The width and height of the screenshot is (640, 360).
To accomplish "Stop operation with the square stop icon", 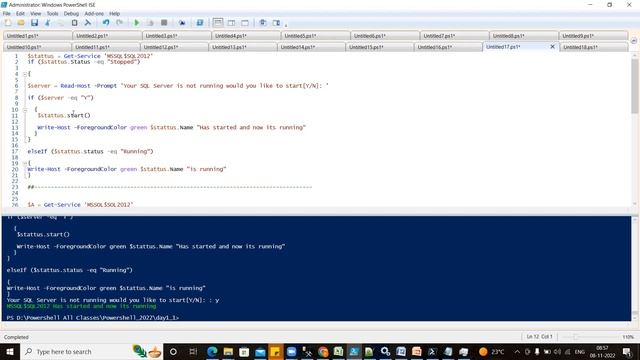I will click(164, 23).
